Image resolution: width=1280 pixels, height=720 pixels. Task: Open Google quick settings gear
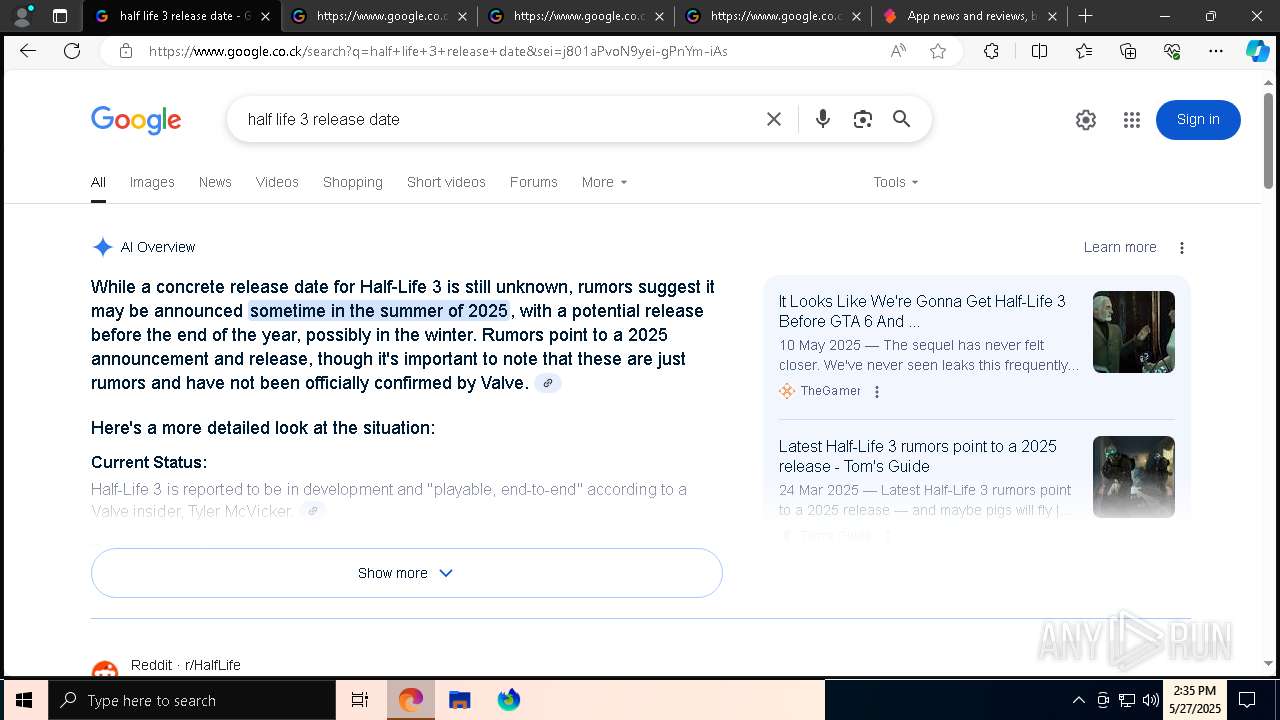point(1086,120)
